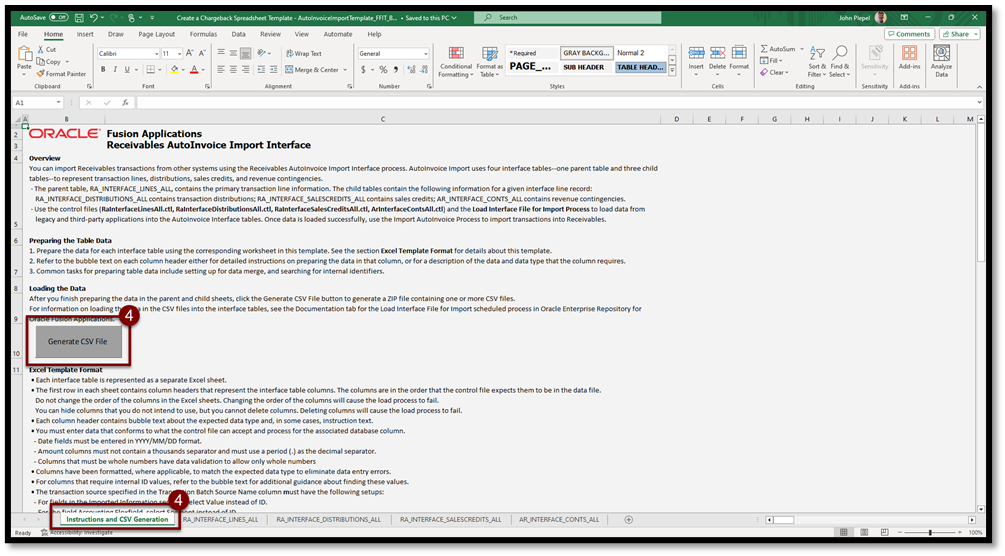Viewport: 1005px width, 556px height.
Task: Toggle Bold formatting
Action: [x=103, y=70]
